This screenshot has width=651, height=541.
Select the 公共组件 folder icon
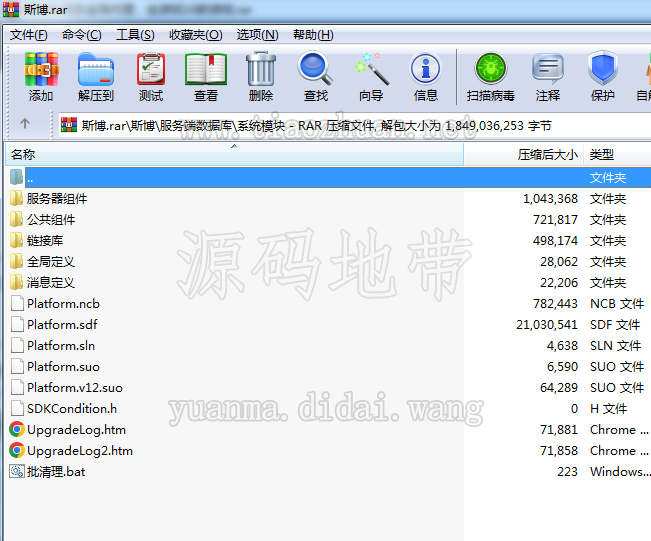coord(16,219)
